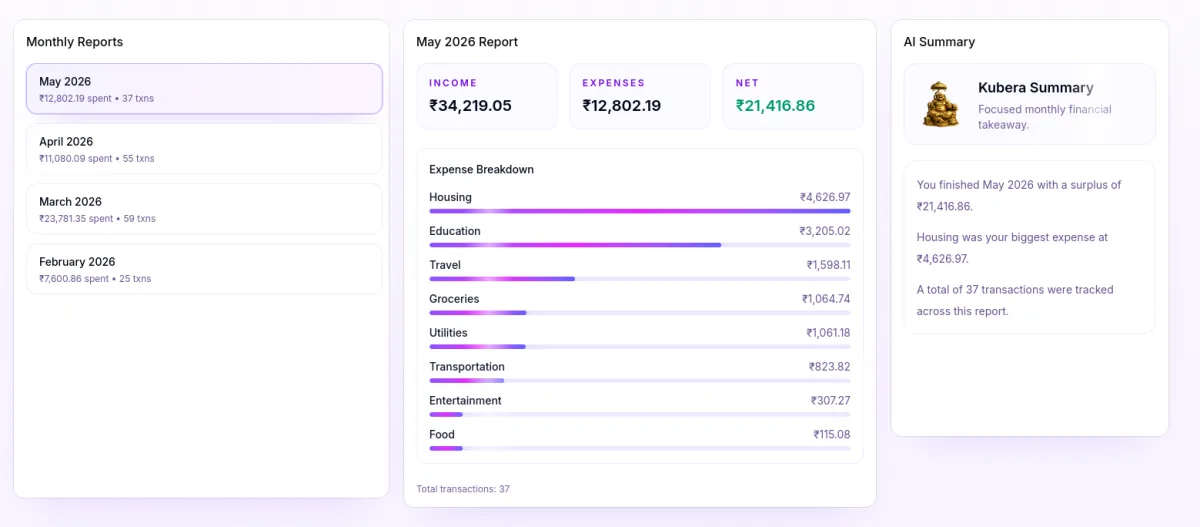This screenshot has height=527, width=1200.
Task: Click the Net card showing ₹21,416.86
Action: [x=793, y=96]
